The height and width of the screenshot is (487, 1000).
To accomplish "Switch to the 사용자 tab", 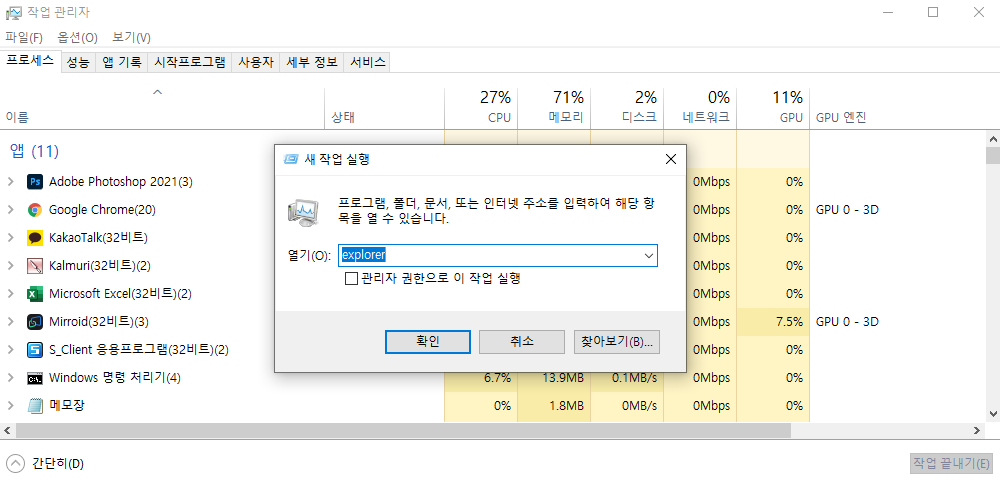I will (256, 62).
